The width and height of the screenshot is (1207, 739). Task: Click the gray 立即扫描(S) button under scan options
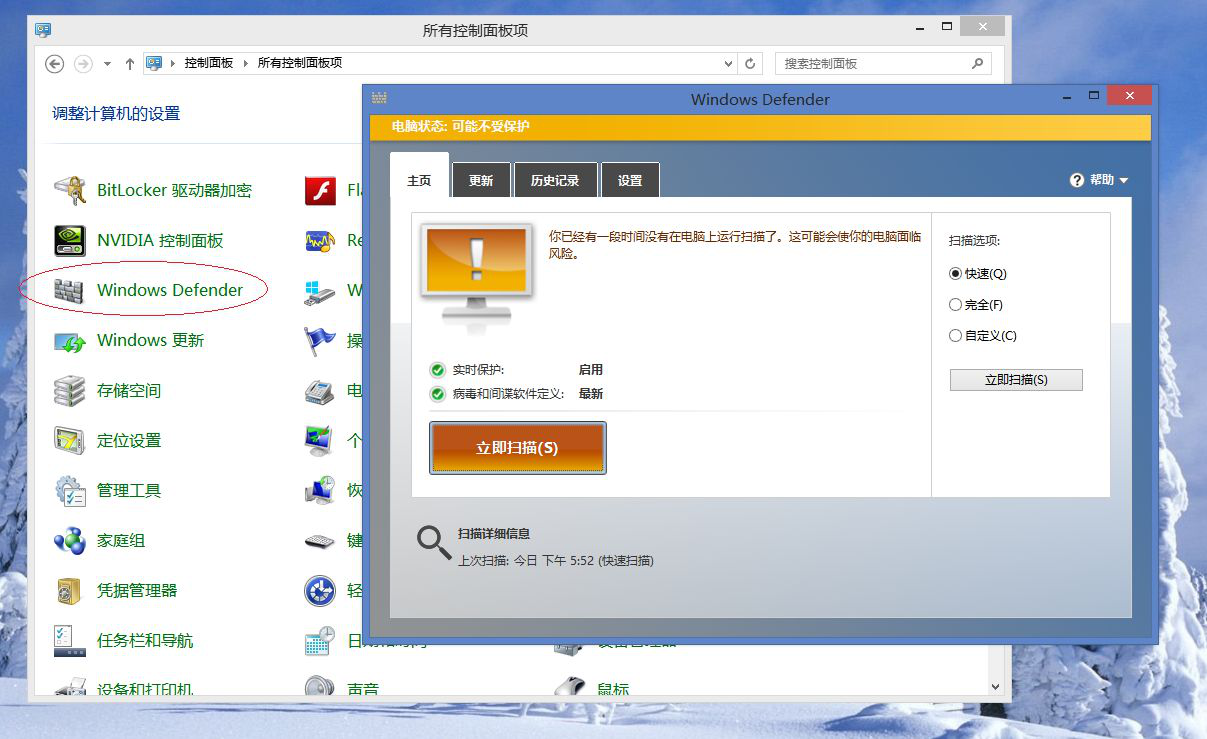coord(1016,380)
